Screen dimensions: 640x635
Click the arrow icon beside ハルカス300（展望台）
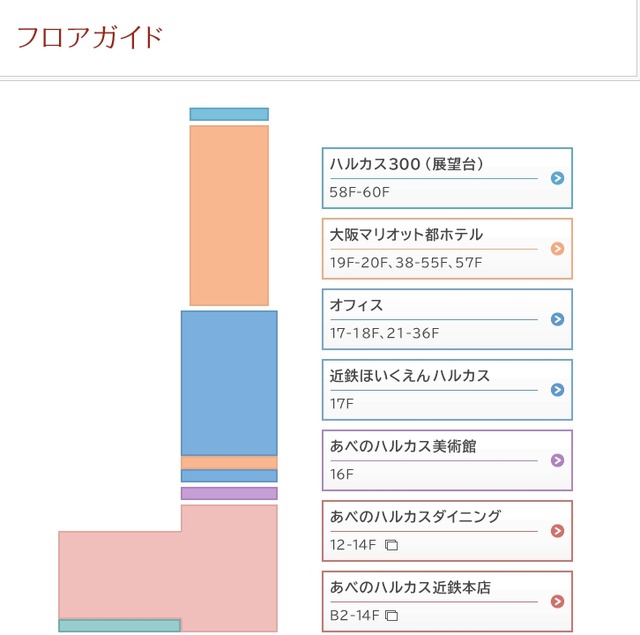coord(557,179)
